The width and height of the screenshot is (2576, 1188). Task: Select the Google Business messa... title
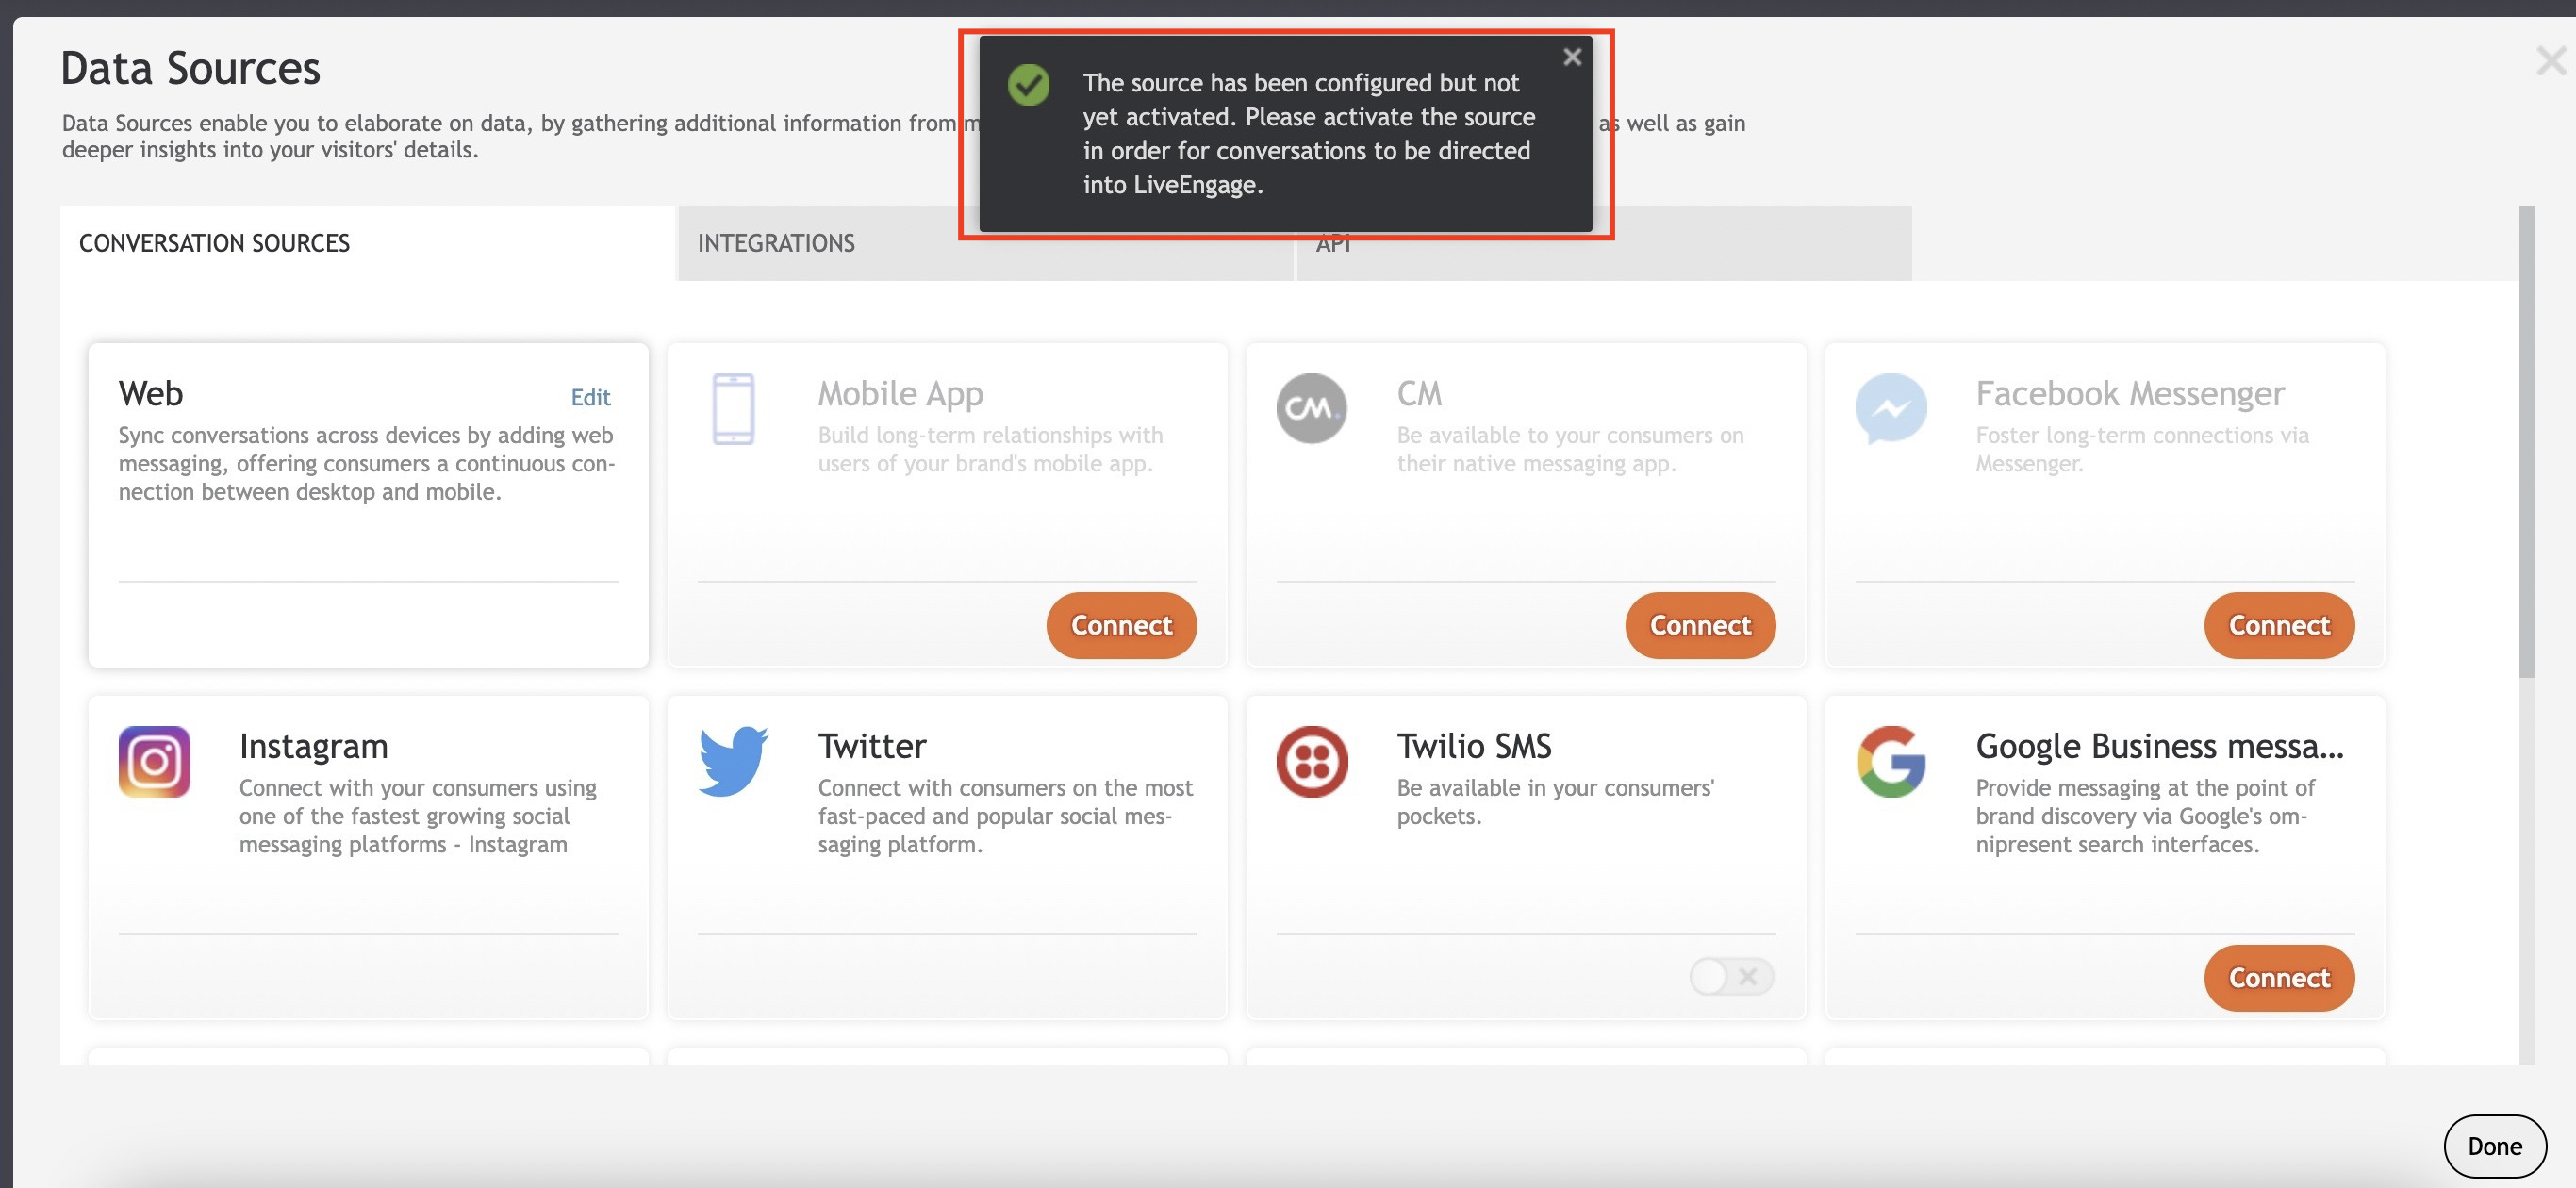[x=2159, y=746]
